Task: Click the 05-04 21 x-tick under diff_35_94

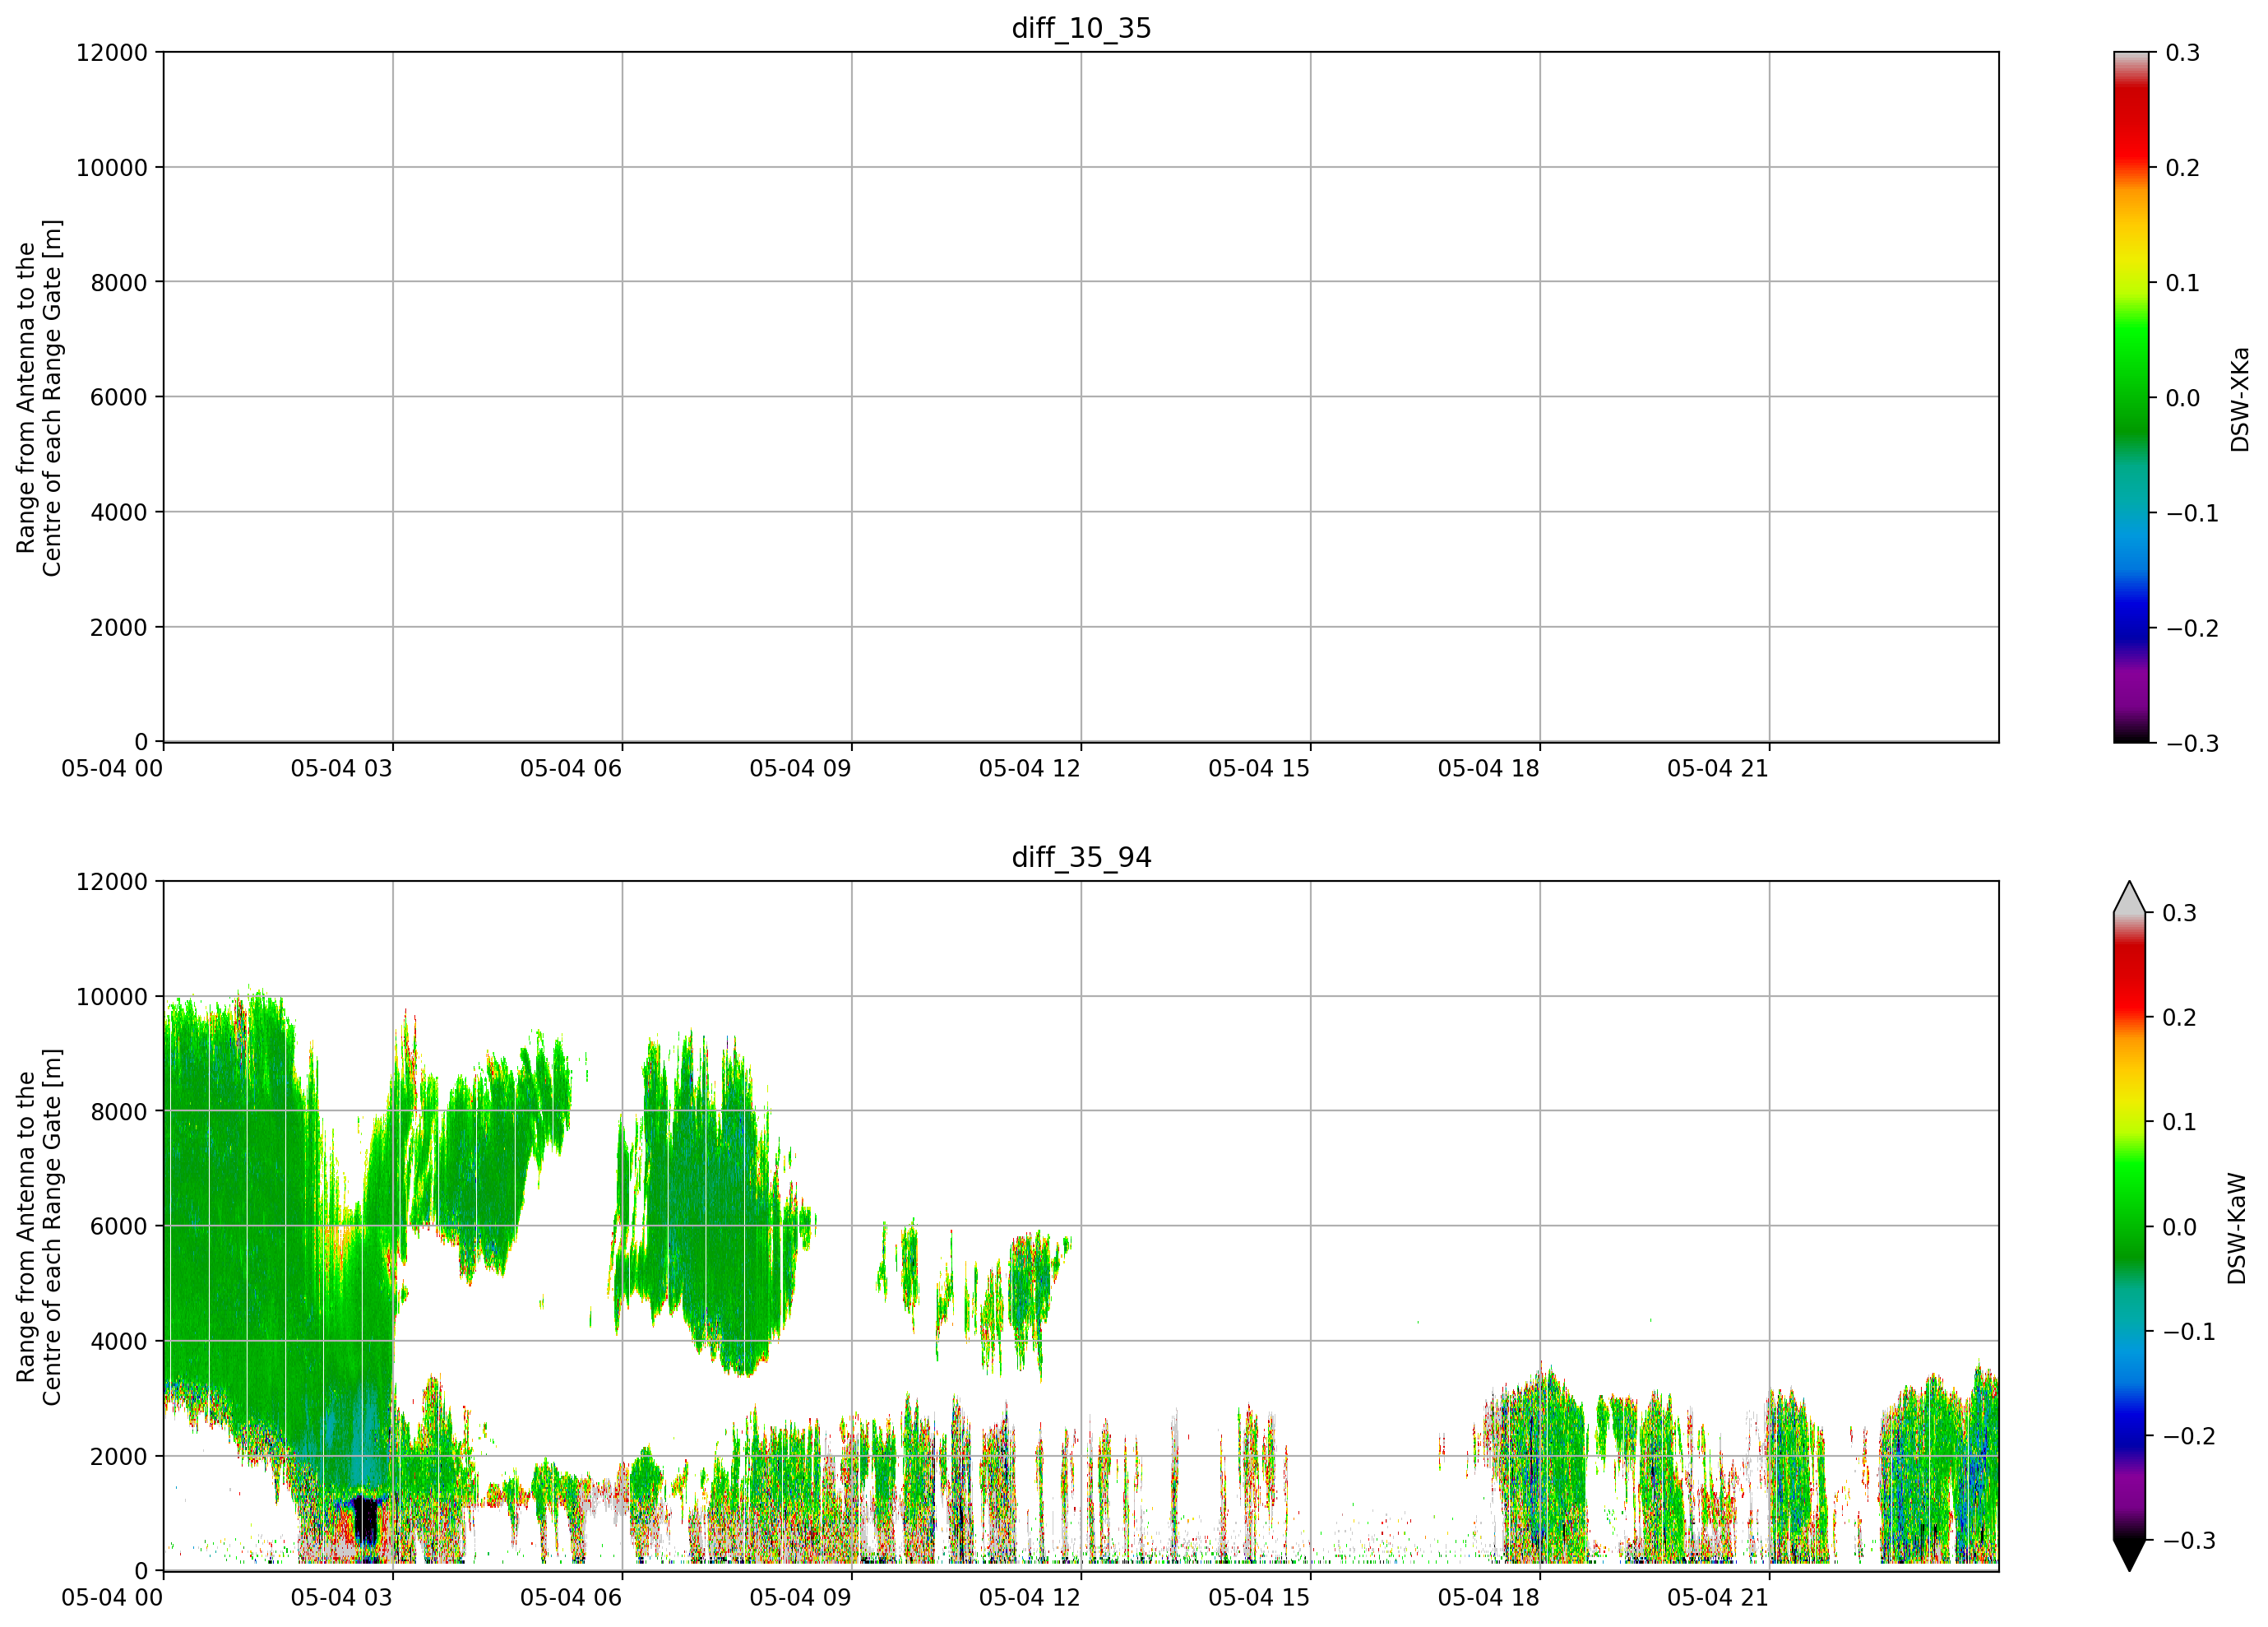Action: coord(1718,1598)
